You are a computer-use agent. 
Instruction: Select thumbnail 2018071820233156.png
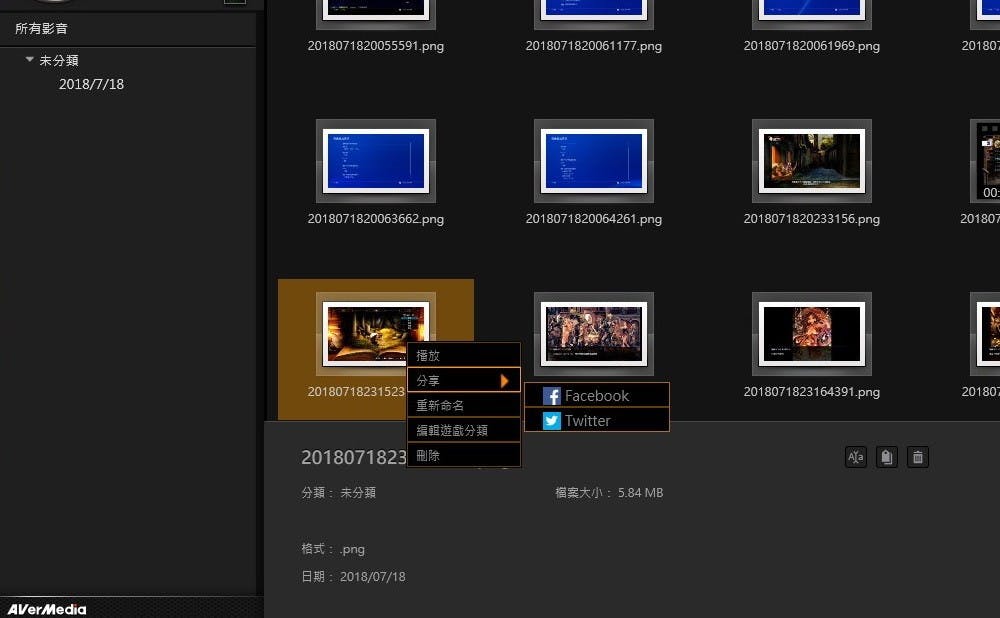point(811,161)
